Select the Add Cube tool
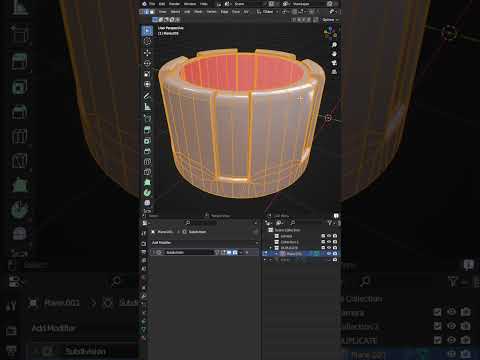 point(147,118)
